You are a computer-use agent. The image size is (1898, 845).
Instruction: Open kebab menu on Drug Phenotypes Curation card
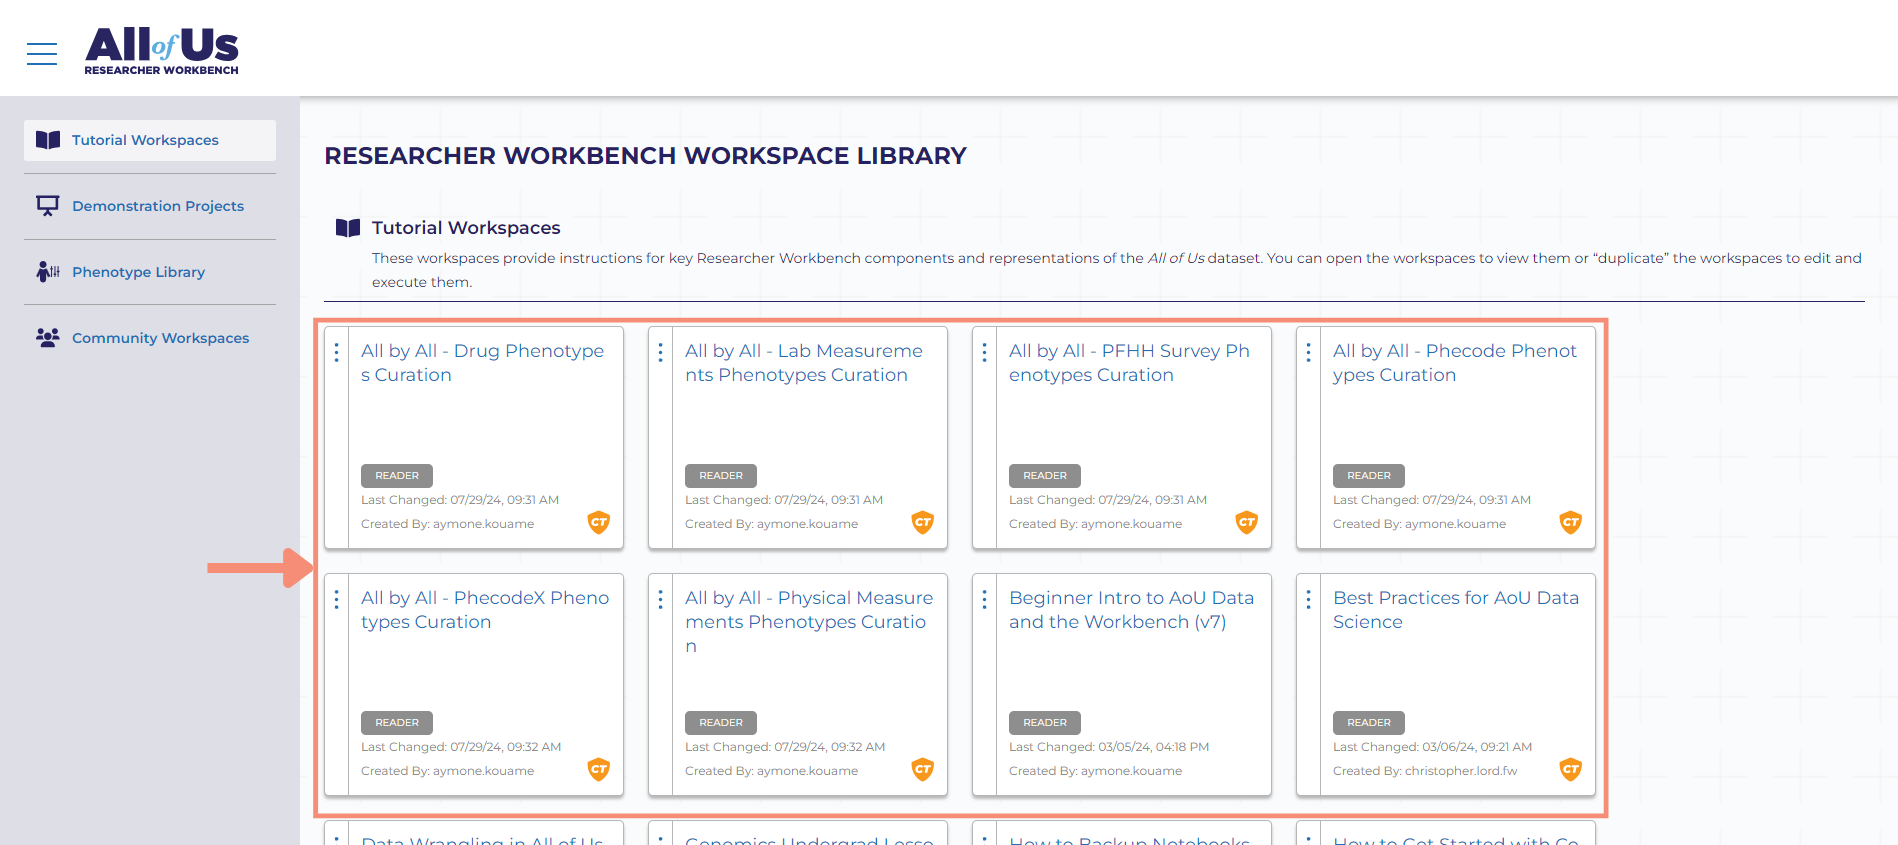(337, 352)
